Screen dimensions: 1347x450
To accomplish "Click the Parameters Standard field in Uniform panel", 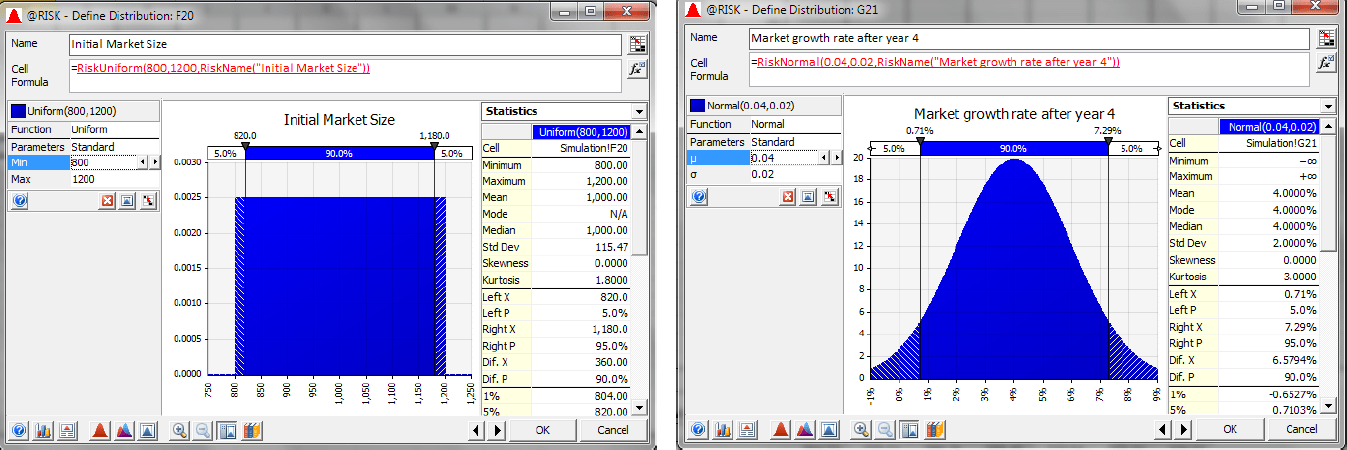I will [112, 147].
